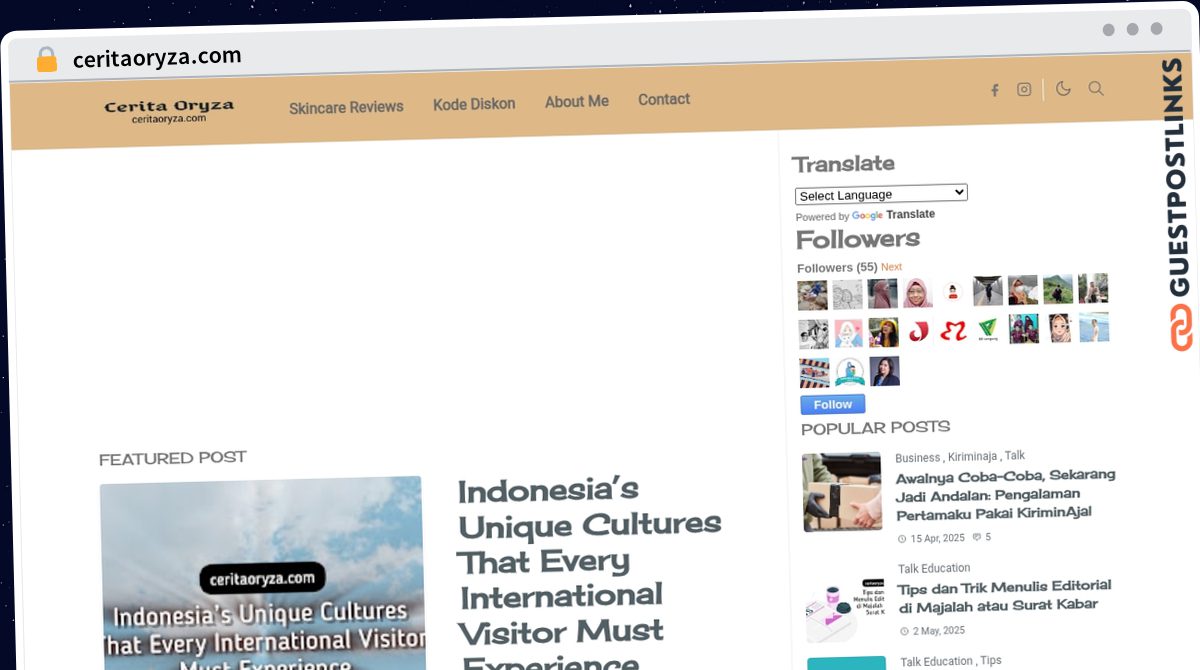
Task: Open the editorial writing post thumbnail
Action: [845, 610]
